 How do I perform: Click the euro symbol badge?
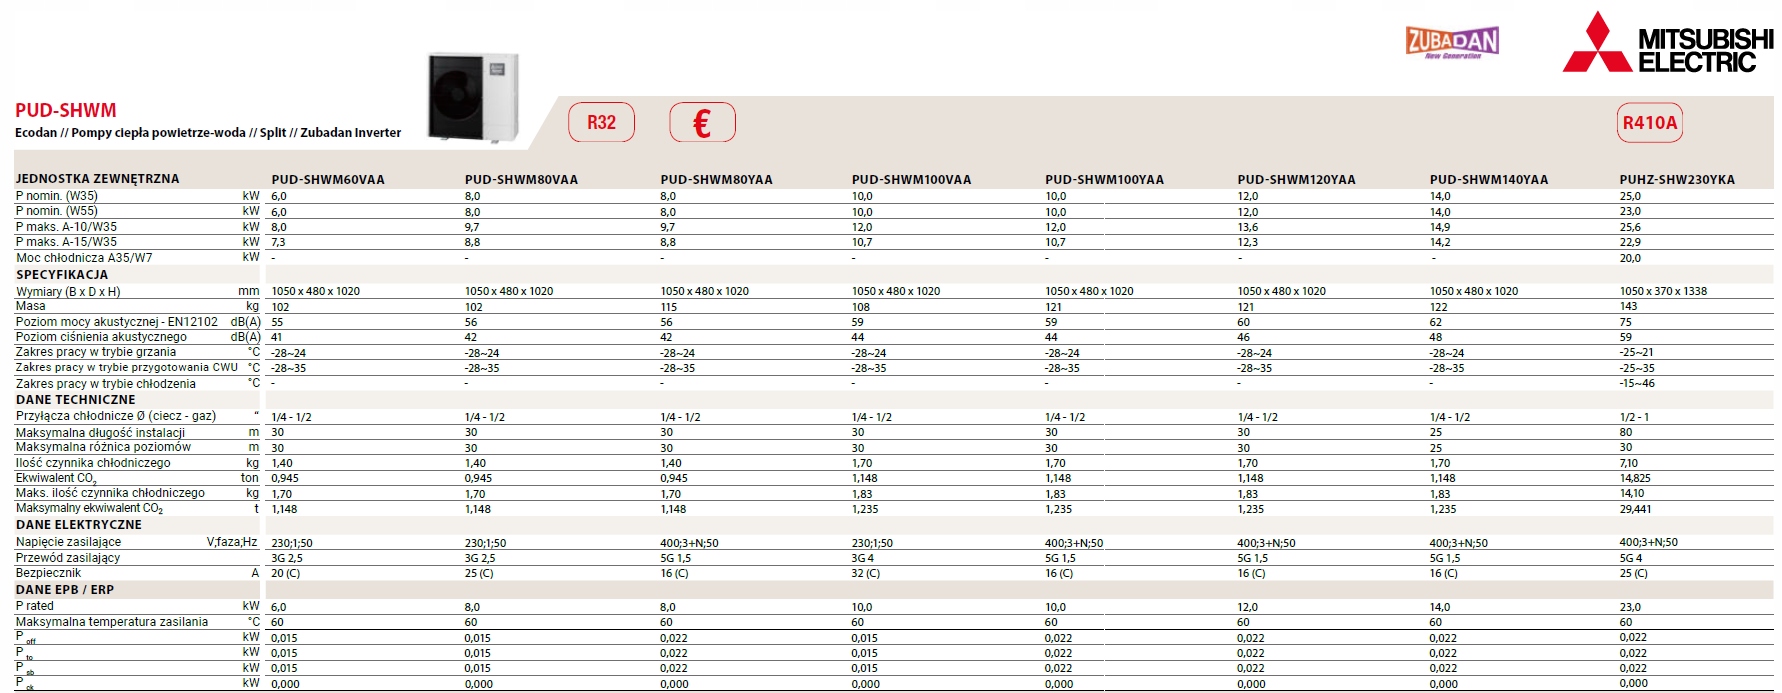point(702,122)
